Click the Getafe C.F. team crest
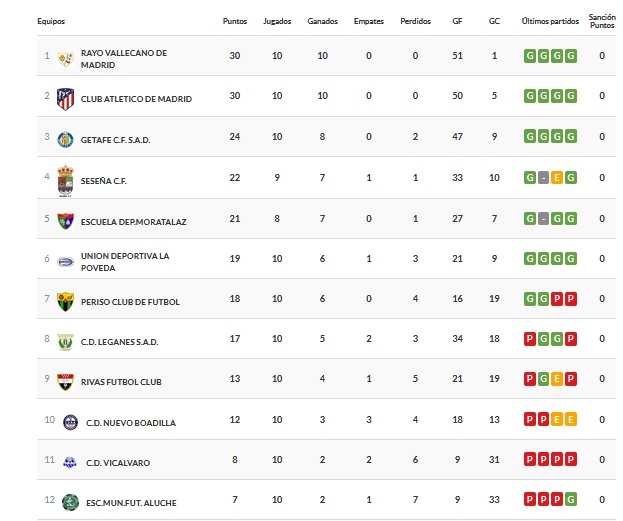The height and width of the screenshot is (521, 623). tap(65, 139)
